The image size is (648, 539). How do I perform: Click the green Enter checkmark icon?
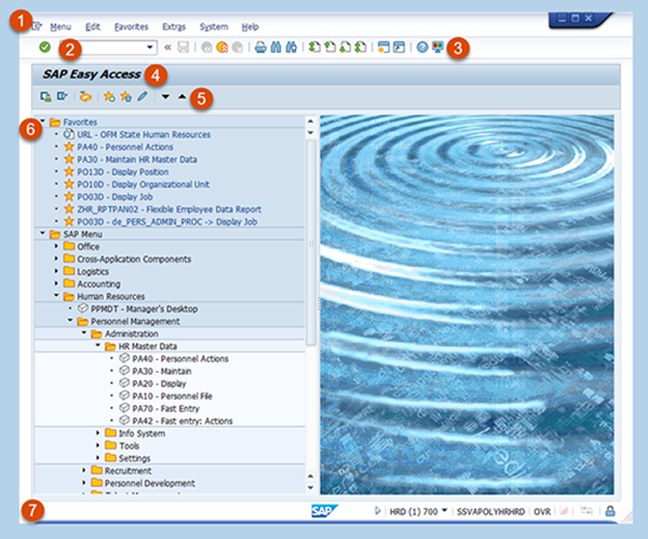[45, 47]
